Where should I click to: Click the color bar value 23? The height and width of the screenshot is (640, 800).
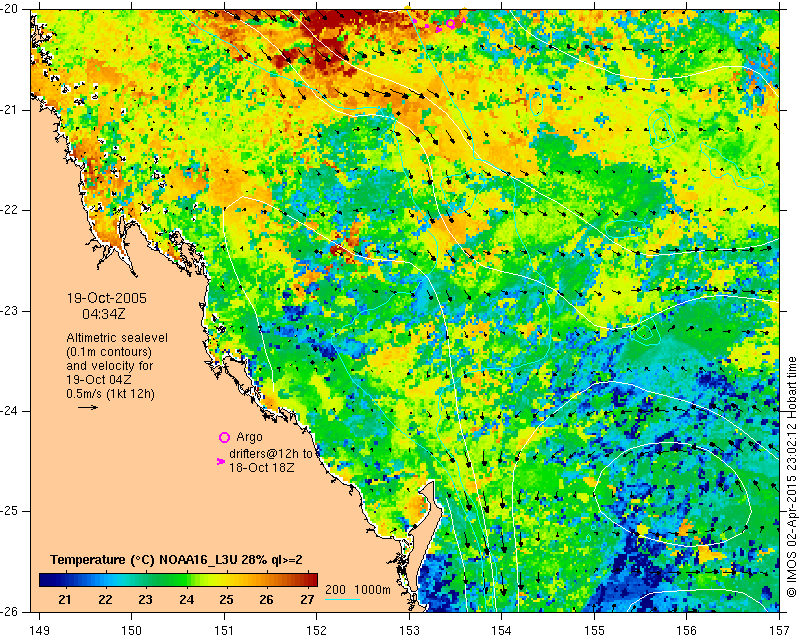click(x=145, y=599)
